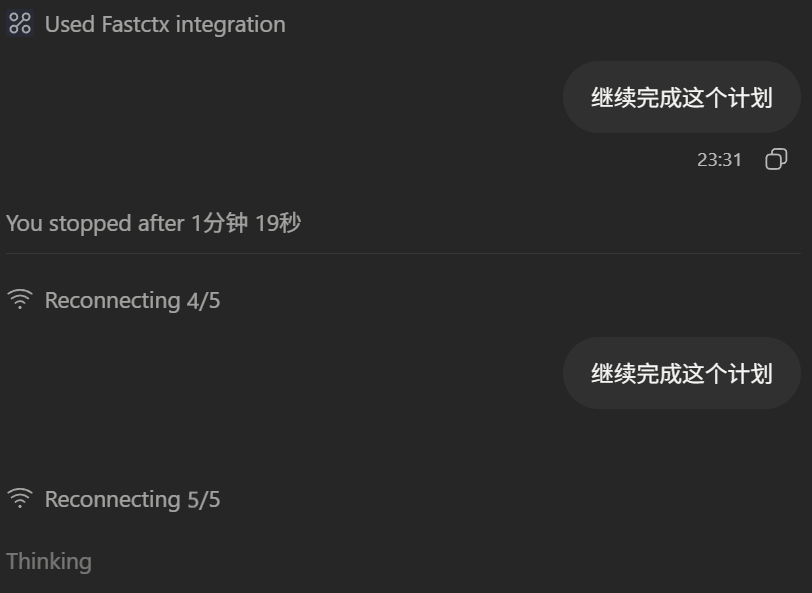Image resolution: width=812 pixels, height=593 pixels.
Task: Select the first 继续完成这个计划 message bubble
Action: (x=682, y=97)
